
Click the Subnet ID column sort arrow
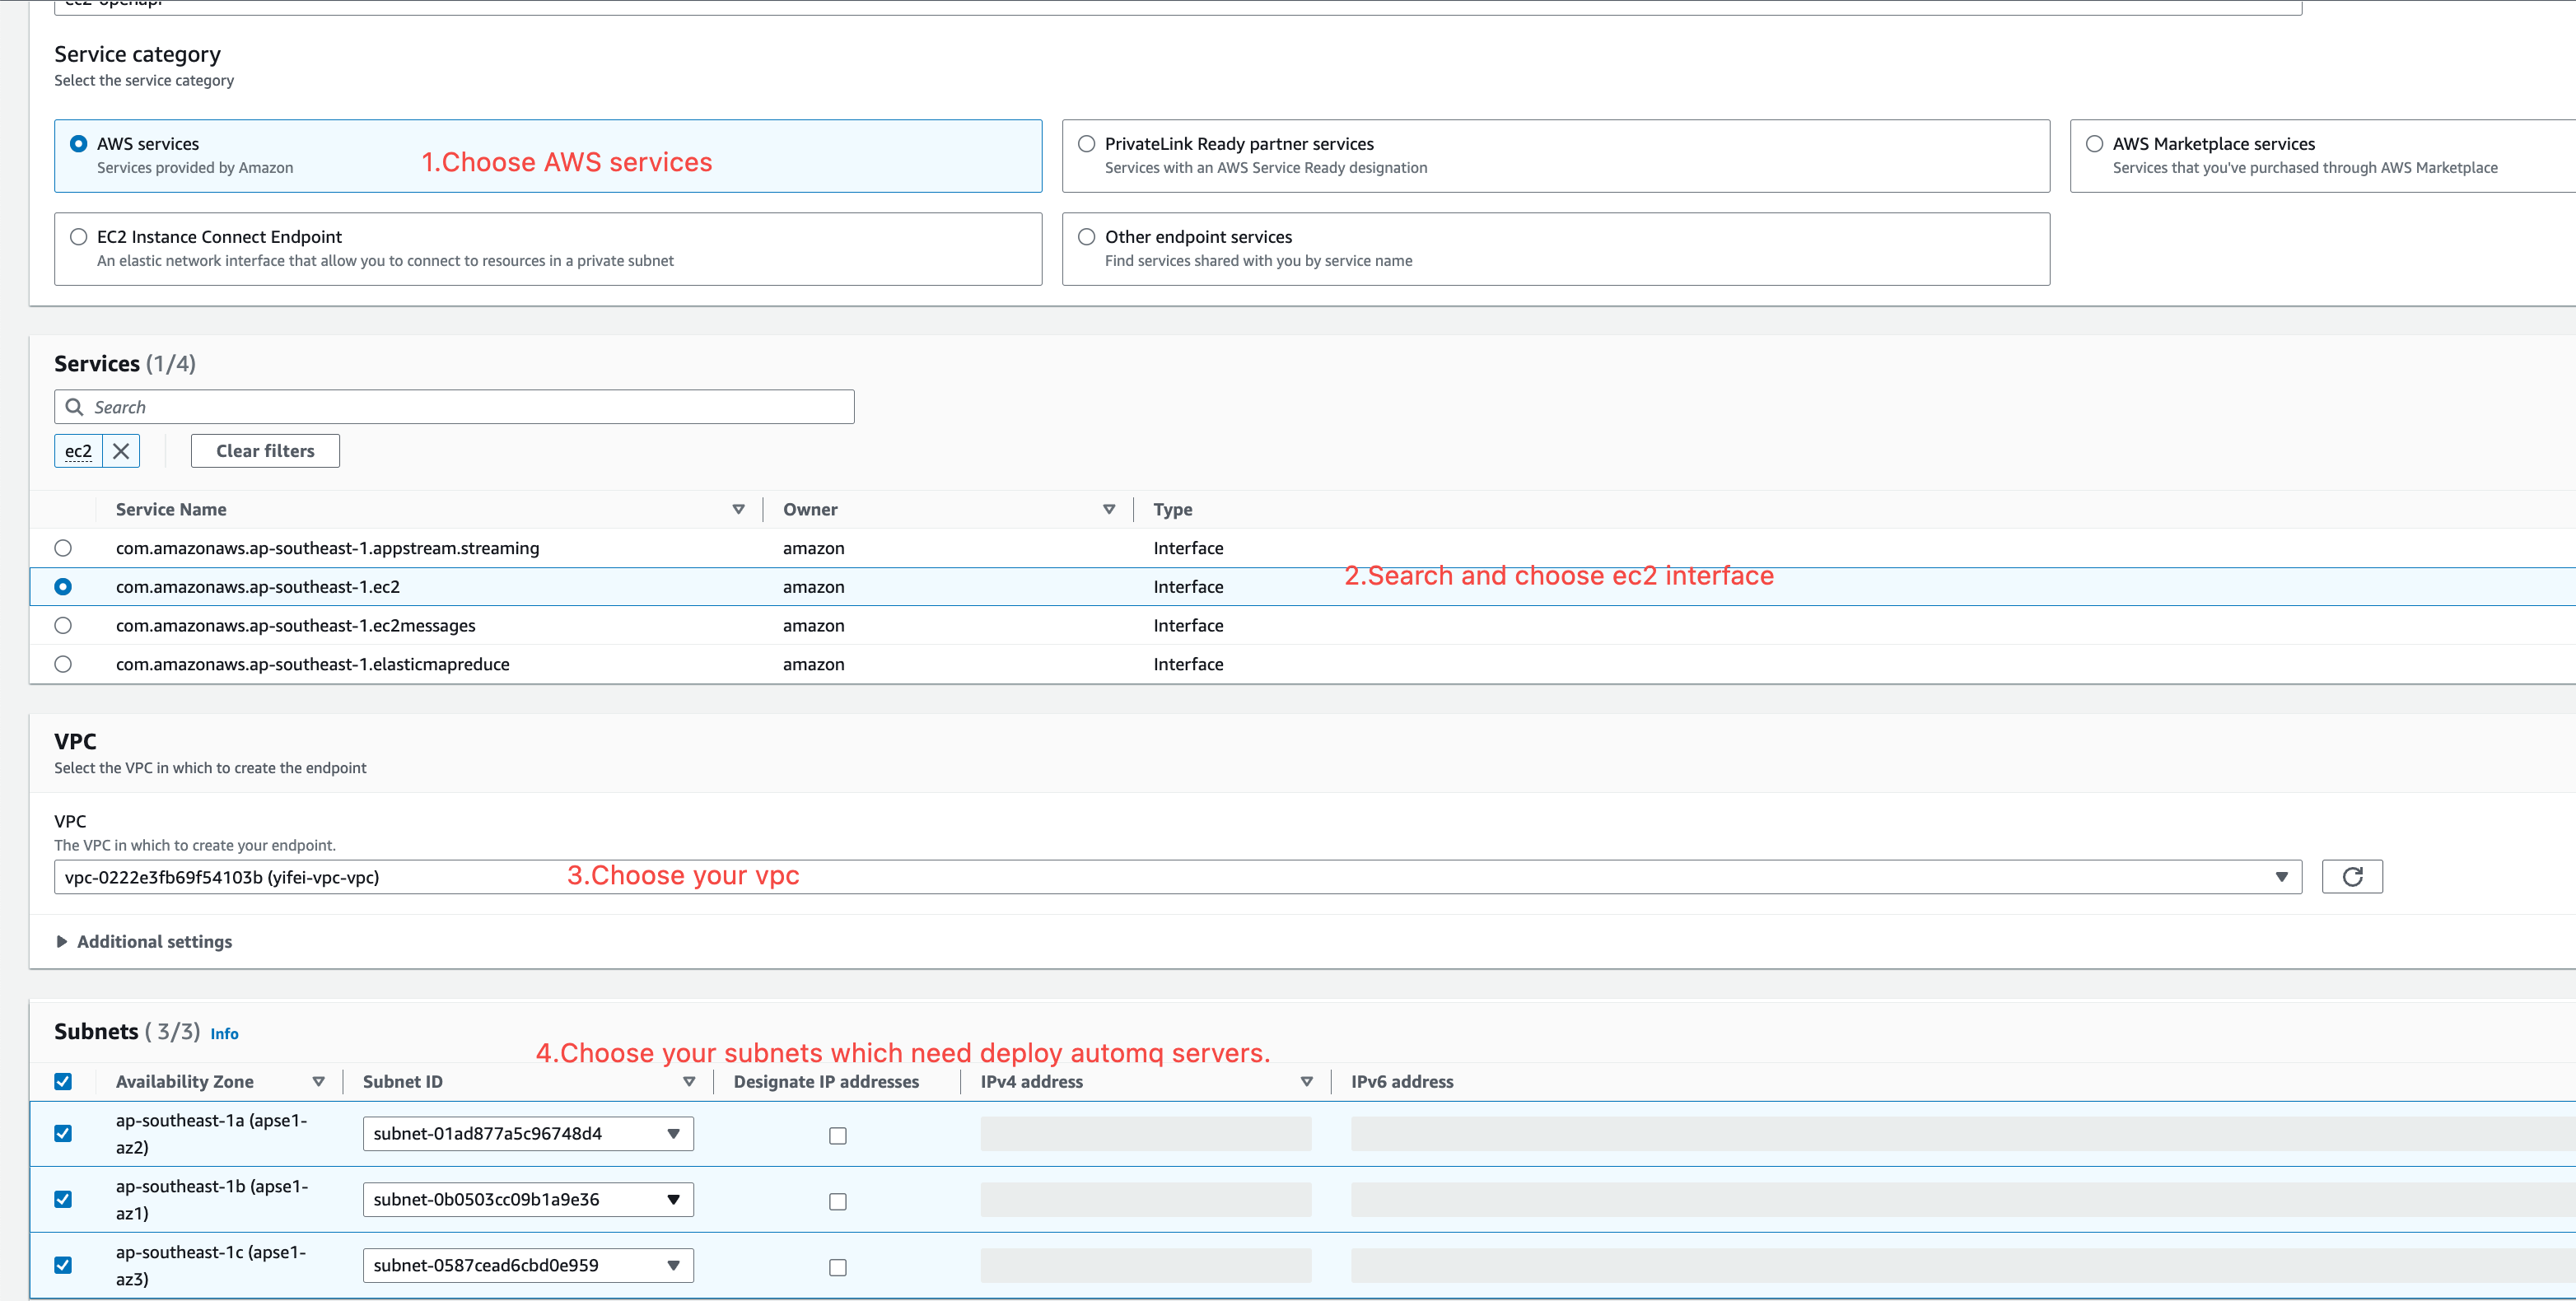click(x=689, y=1081)
